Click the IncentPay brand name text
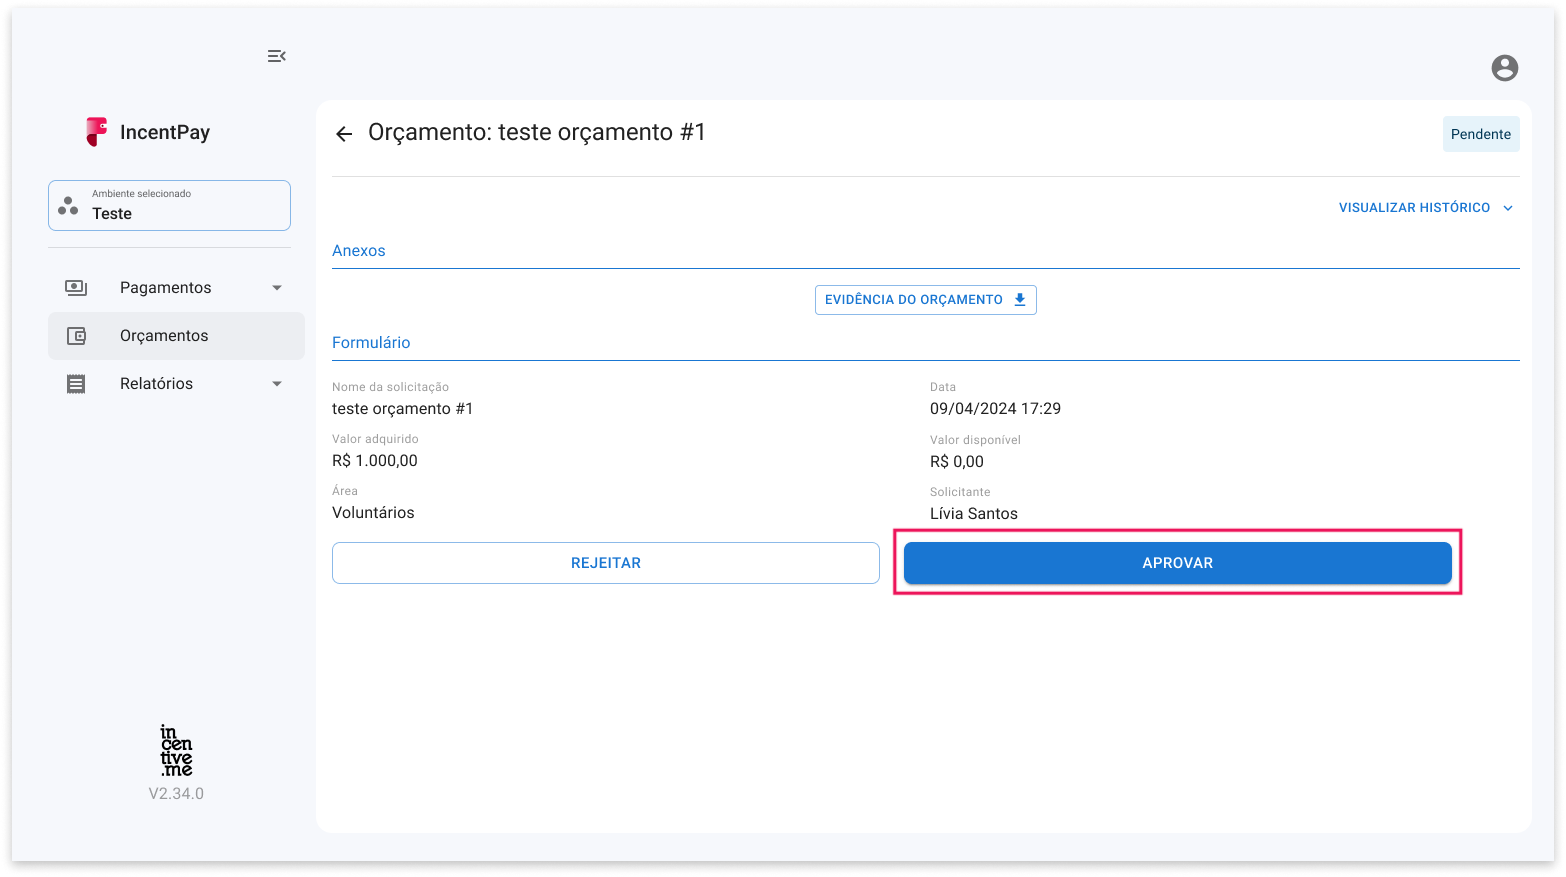Image resolution: width=1566 pixels, height=877 pixels. coord(165,133)
